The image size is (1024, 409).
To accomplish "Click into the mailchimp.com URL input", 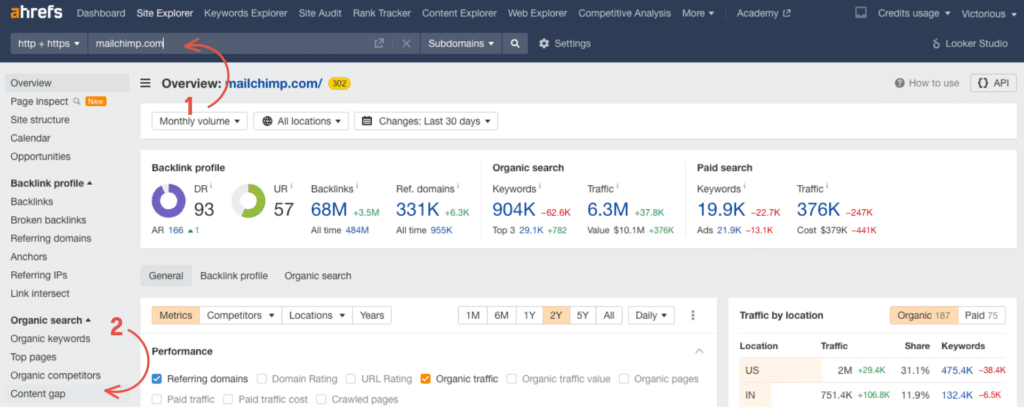I will pyautogui.click(x=229, y=43).
